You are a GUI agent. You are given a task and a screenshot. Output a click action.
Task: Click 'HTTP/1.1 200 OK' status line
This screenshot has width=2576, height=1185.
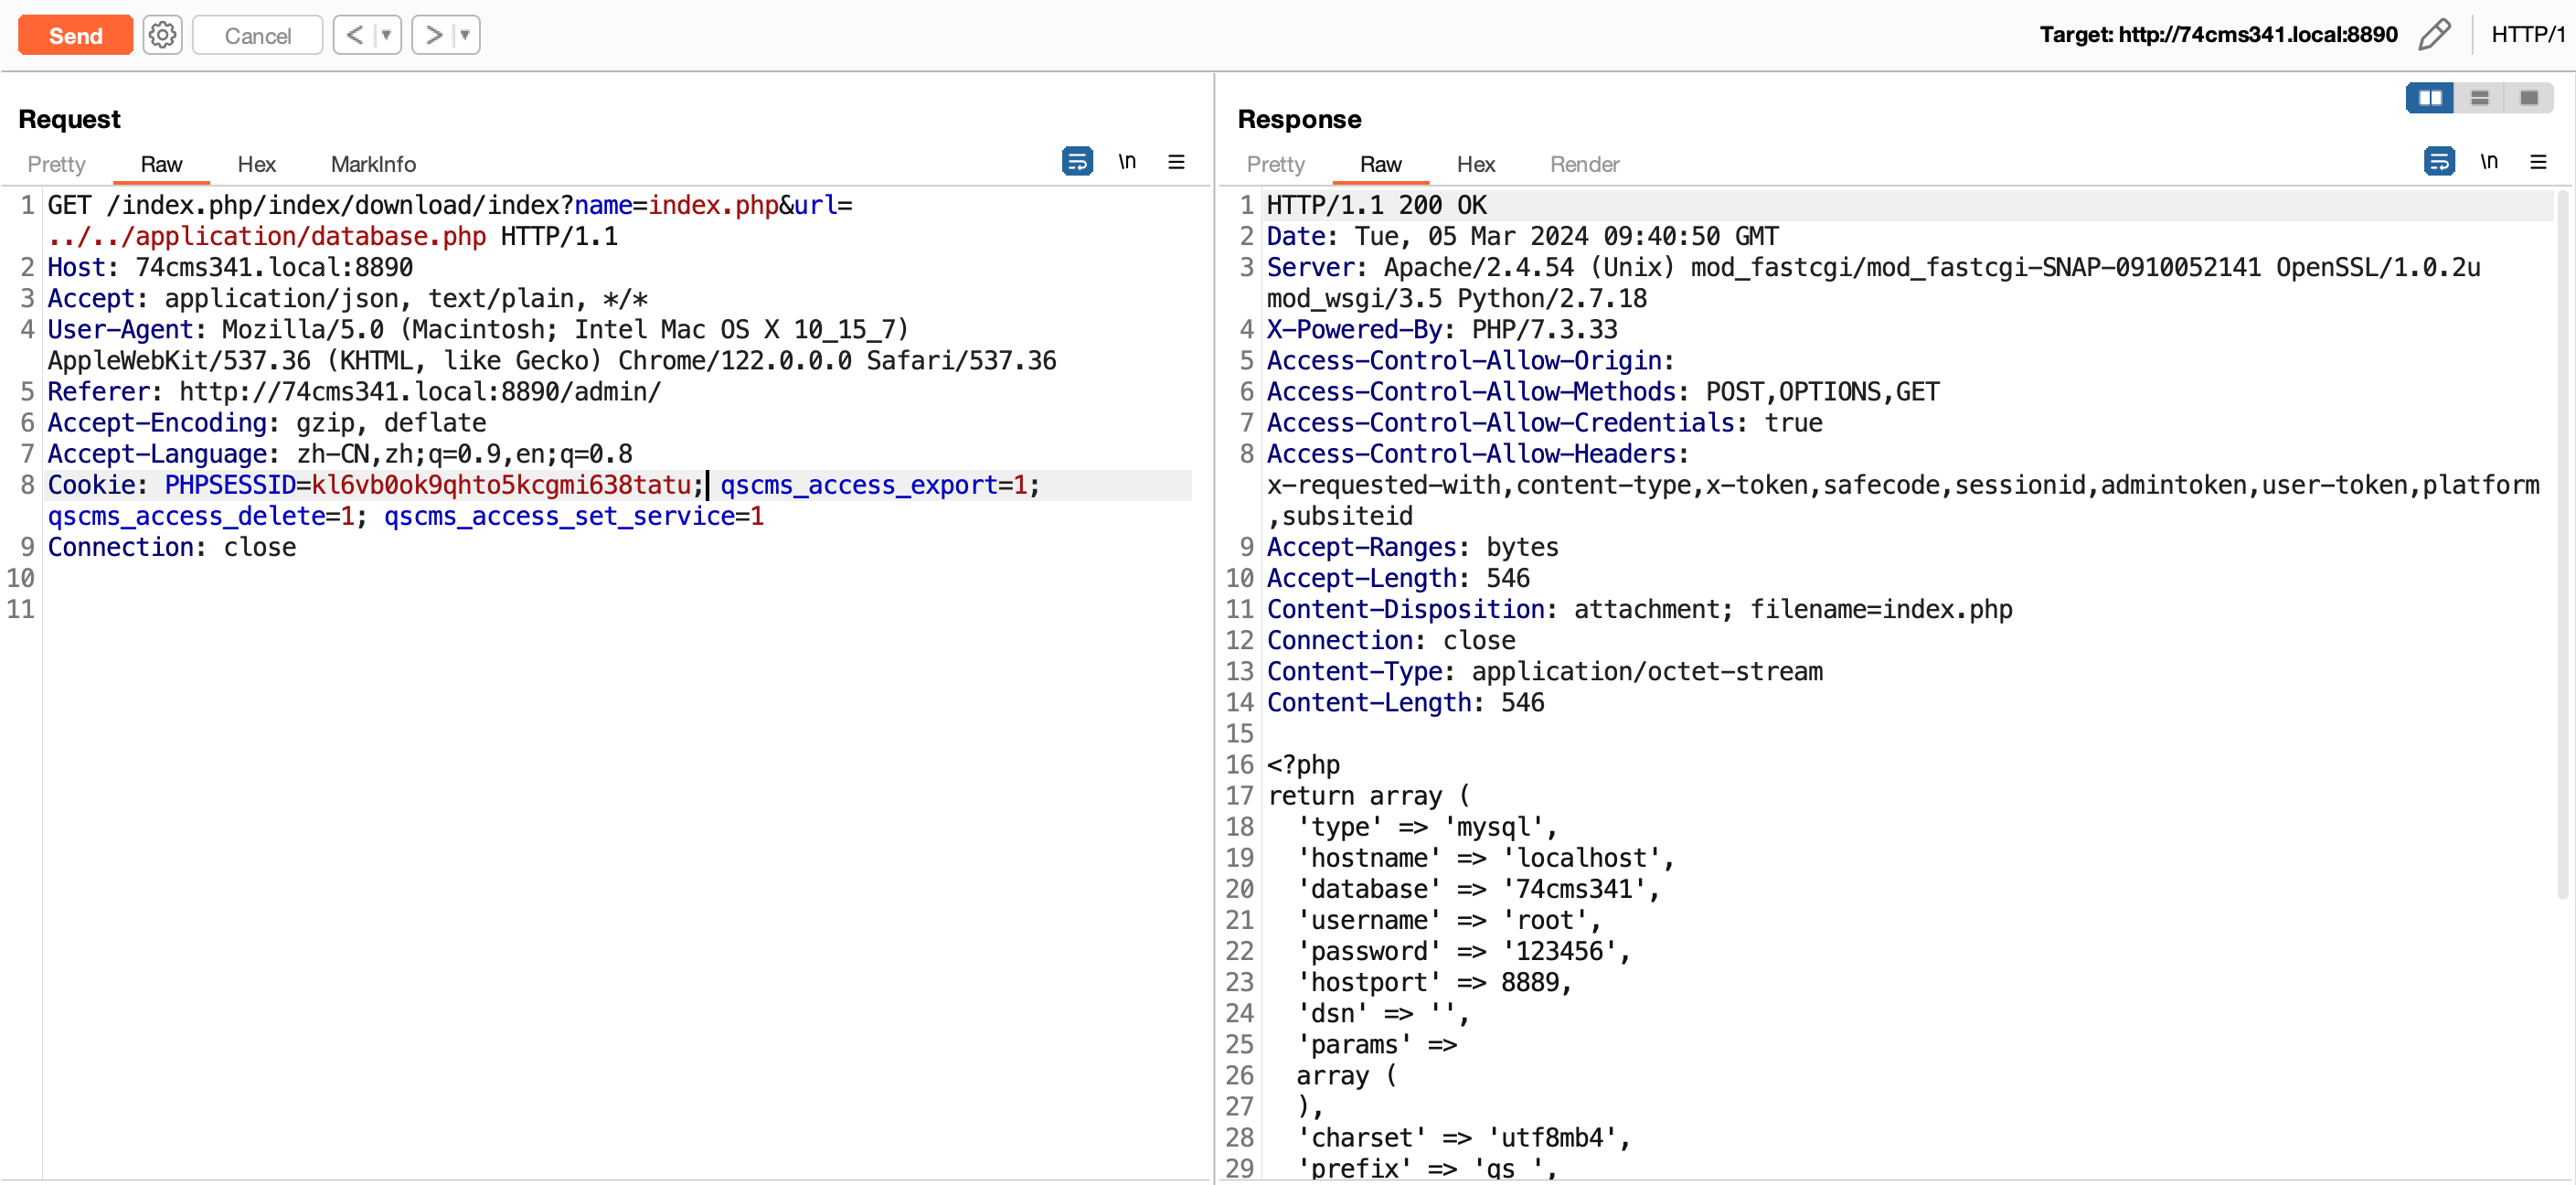[1376, 205]
